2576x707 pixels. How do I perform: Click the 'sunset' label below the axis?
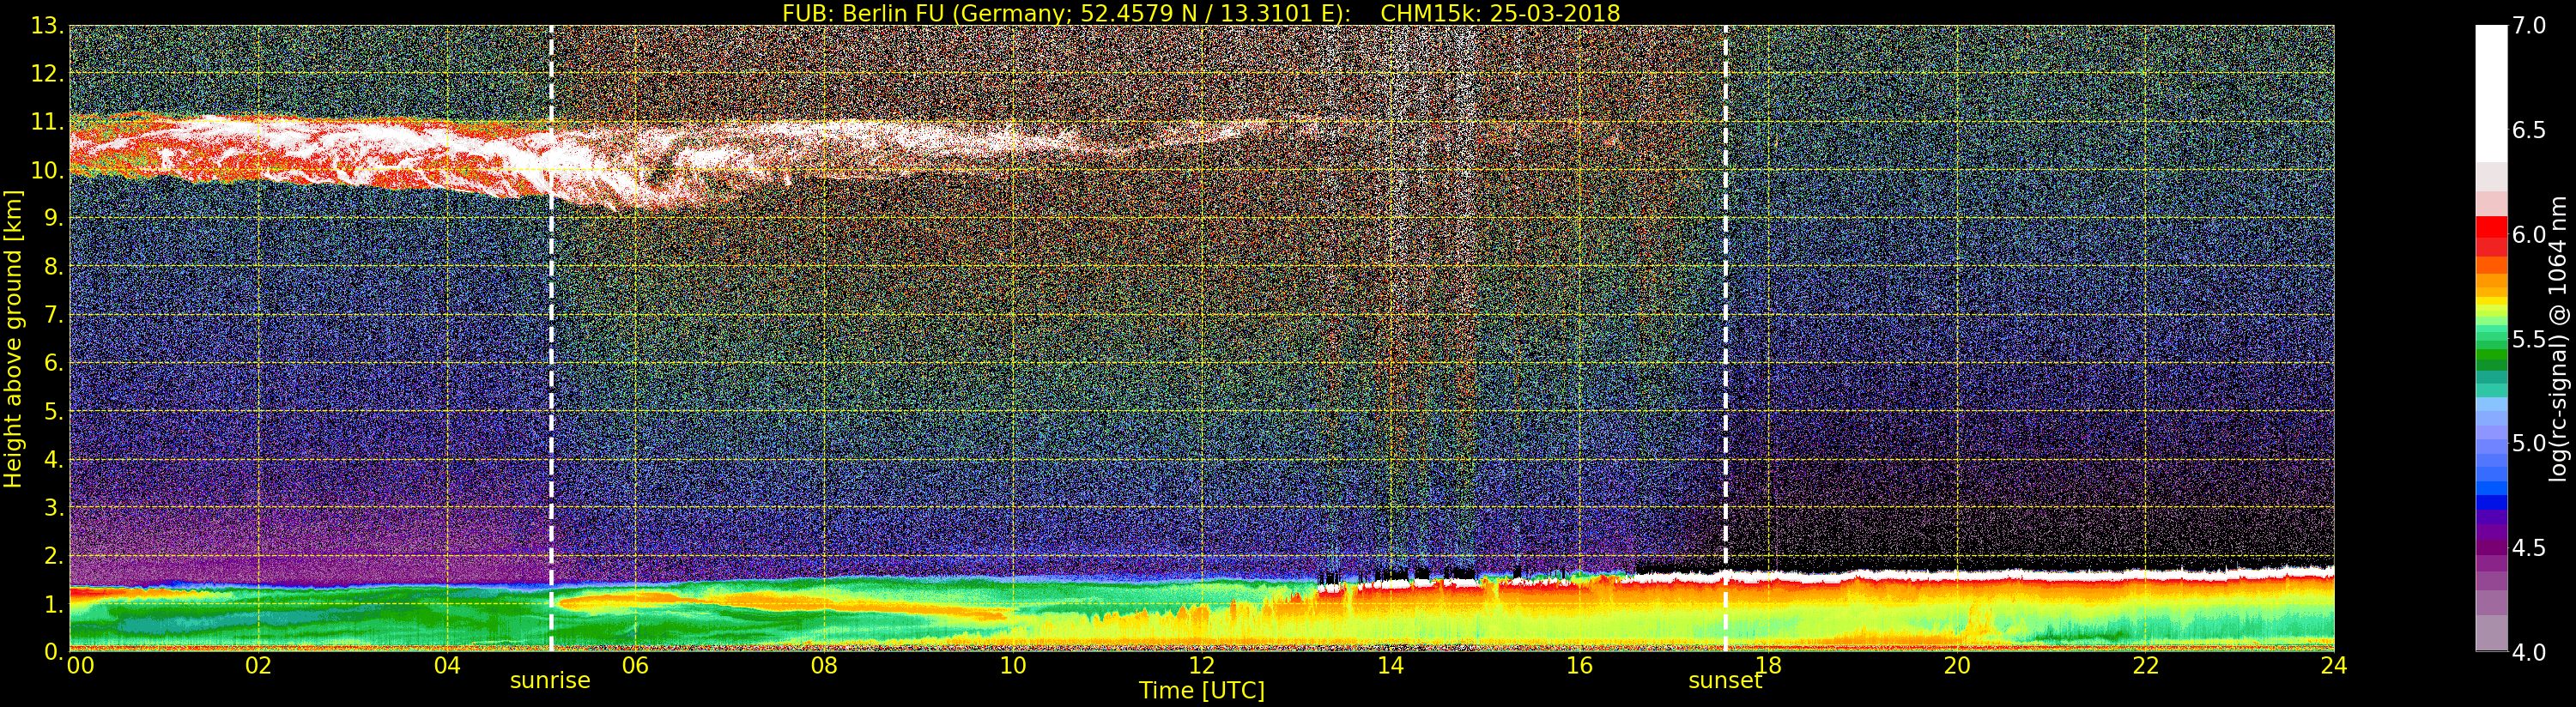click(x=1725, y=681)
